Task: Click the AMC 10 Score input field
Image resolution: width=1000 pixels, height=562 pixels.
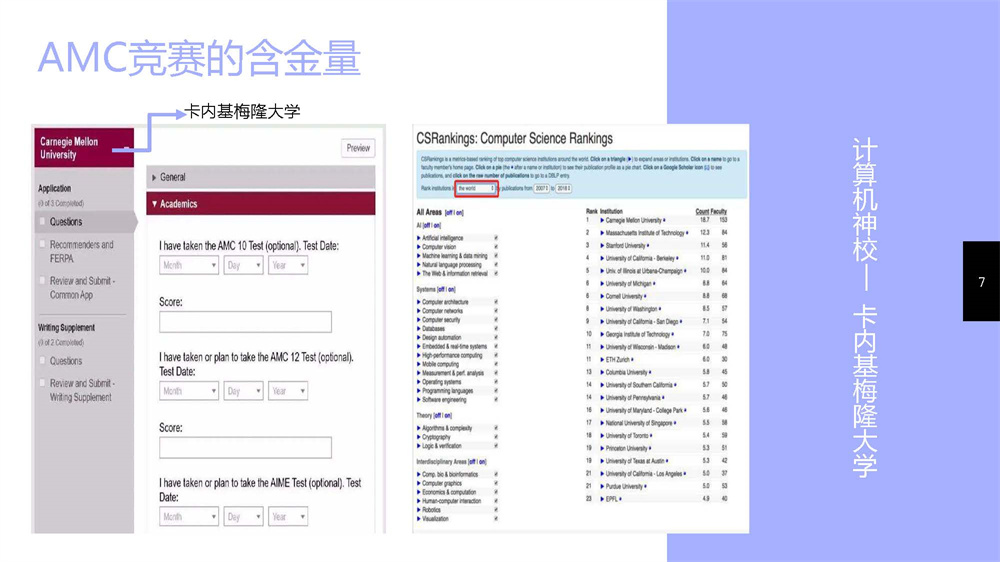Action: 245,322
